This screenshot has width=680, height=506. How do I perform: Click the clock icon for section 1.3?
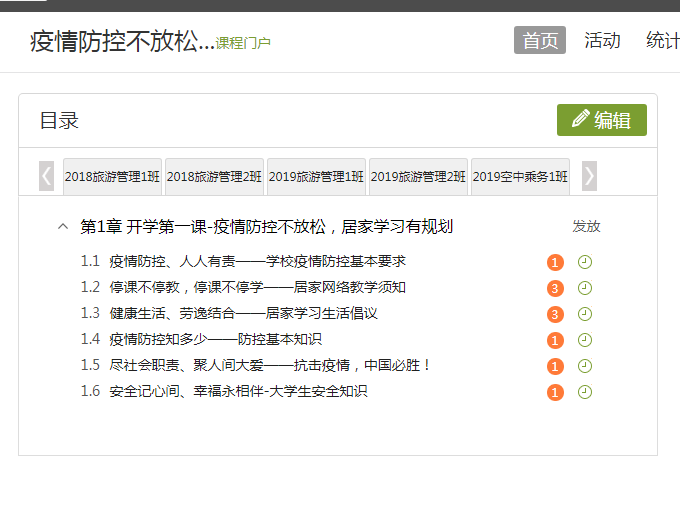click(x=585, y=314)
